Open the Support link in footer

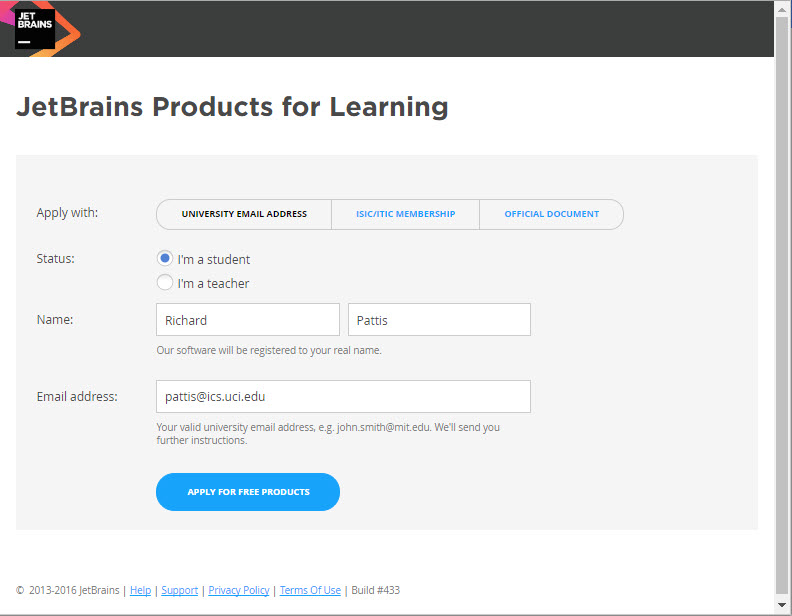180,590
